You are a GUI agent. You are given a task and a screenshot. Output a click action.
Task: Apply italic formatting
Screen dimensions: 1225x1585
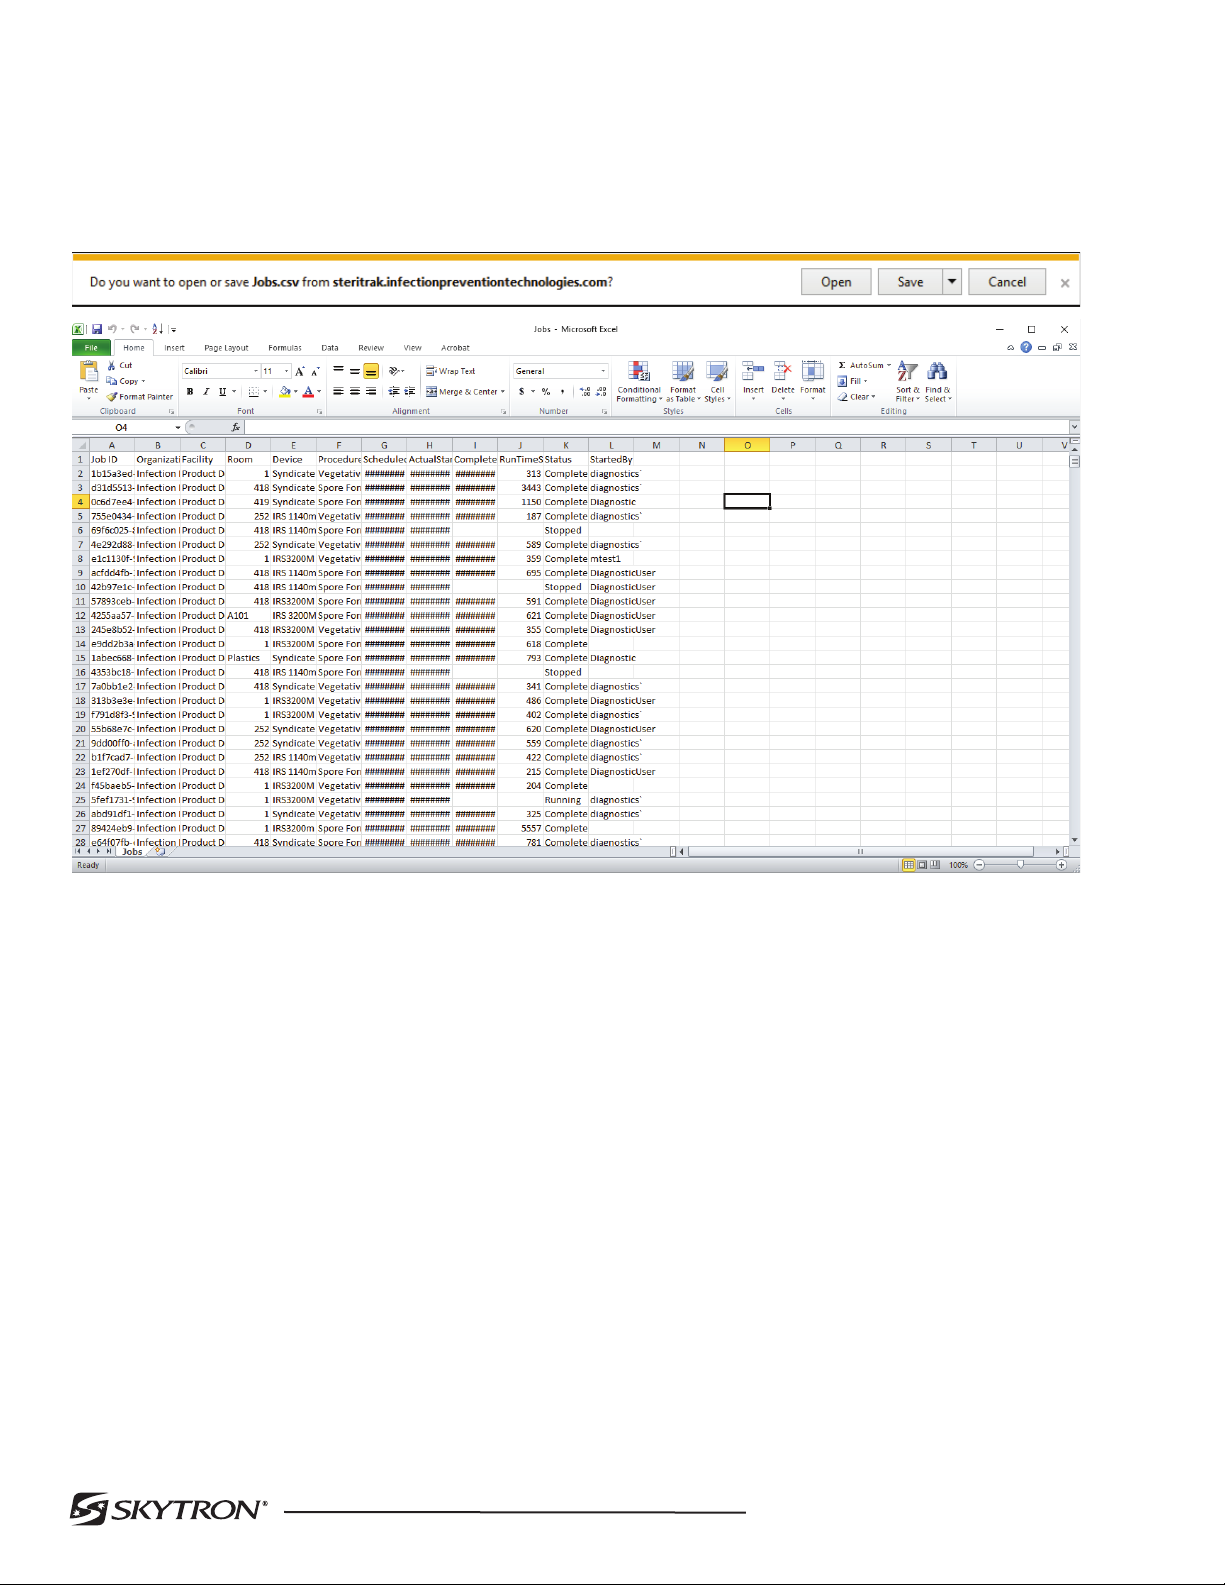point(206,392)
